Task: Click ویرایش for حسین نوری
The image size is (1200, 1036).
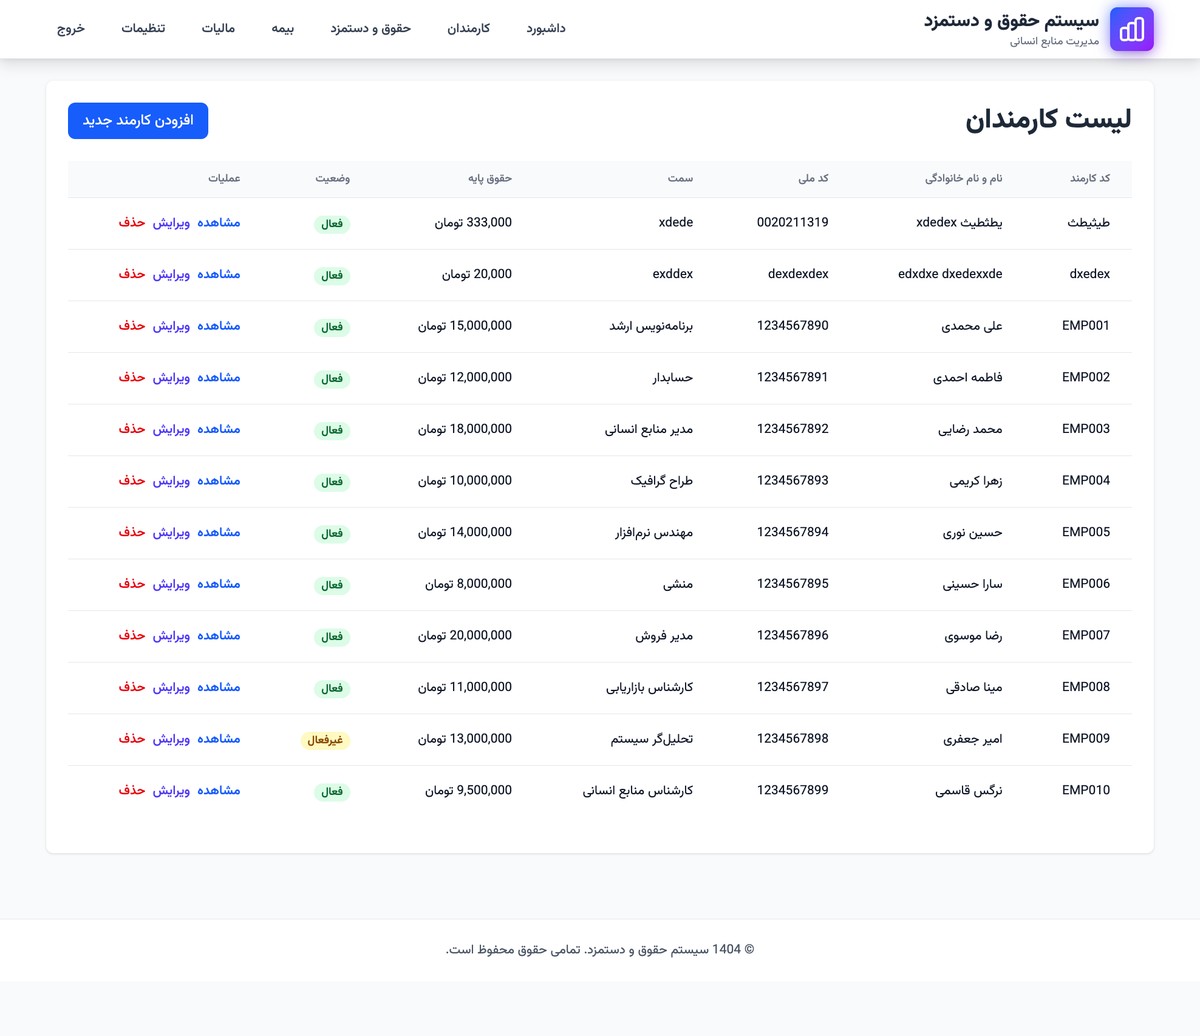Action: coord(171,533)
